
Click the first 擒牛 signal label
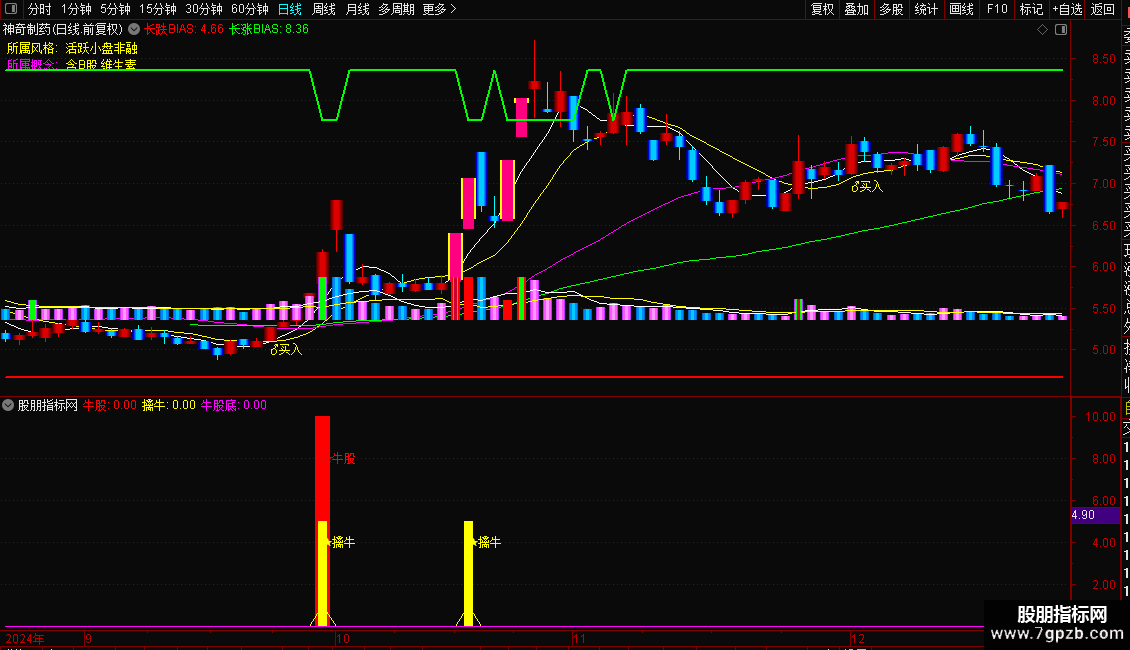[x=342, y=542]
